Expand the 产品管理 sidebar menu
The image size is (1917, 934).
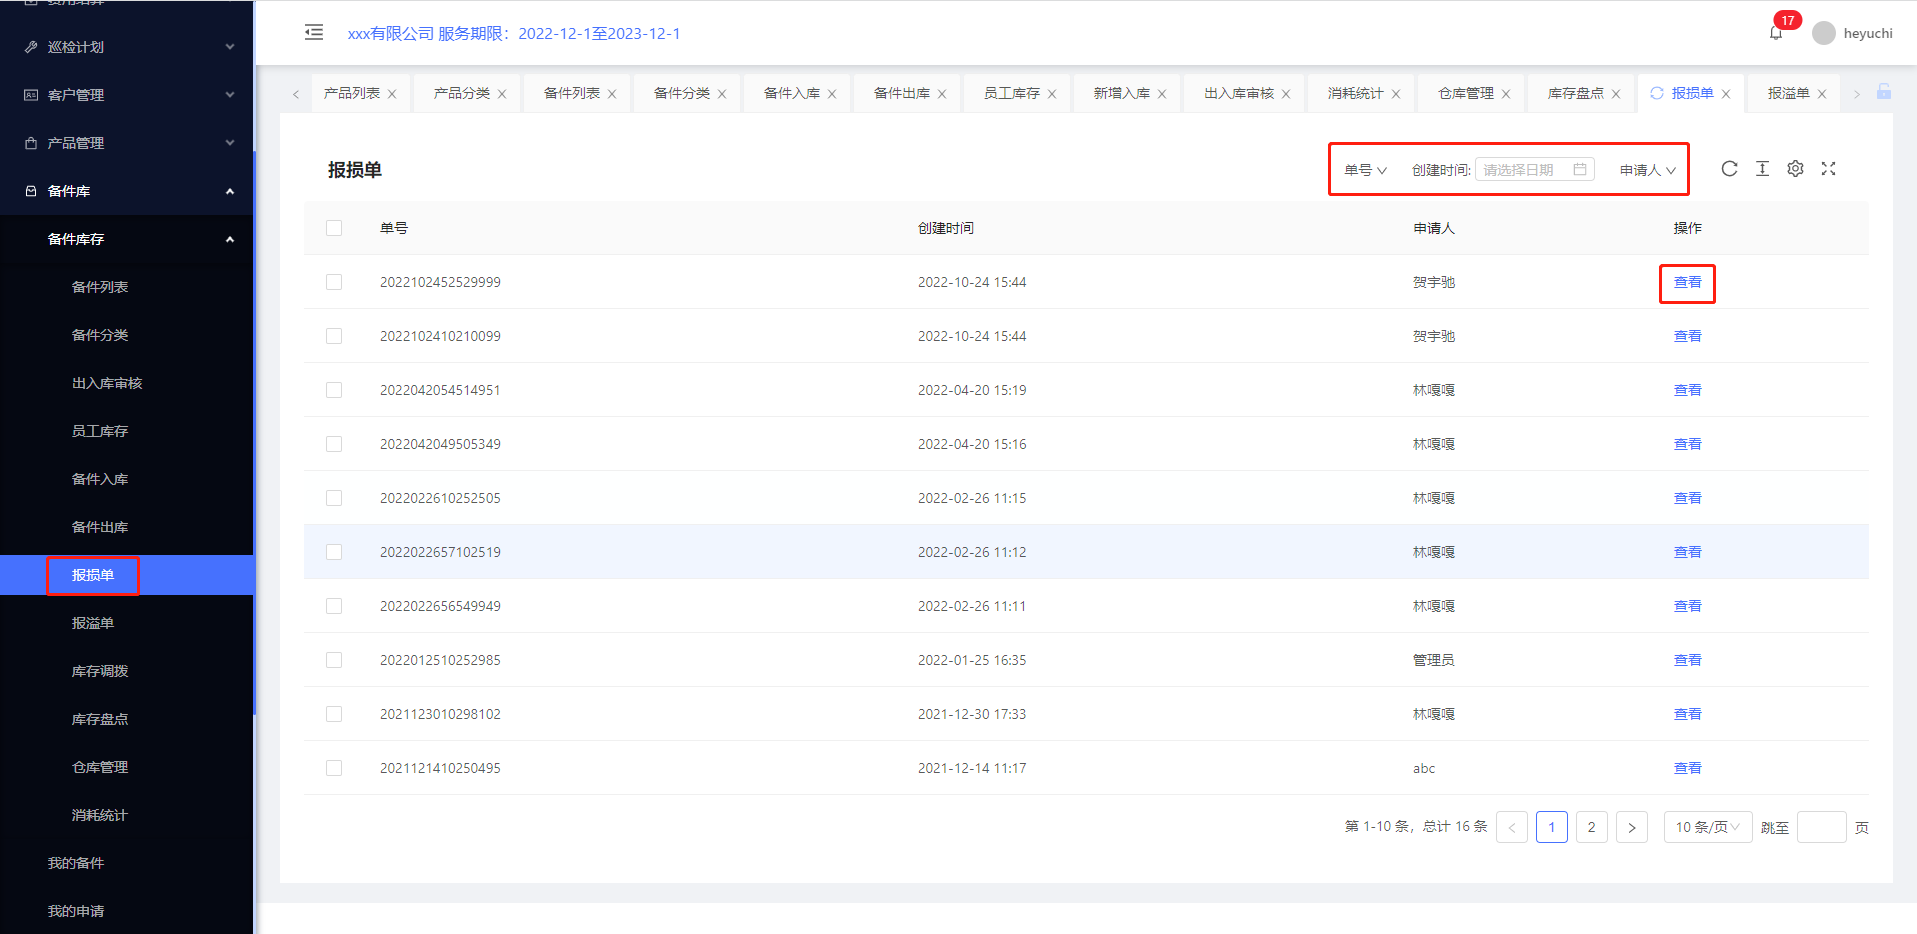coord(127,143)
